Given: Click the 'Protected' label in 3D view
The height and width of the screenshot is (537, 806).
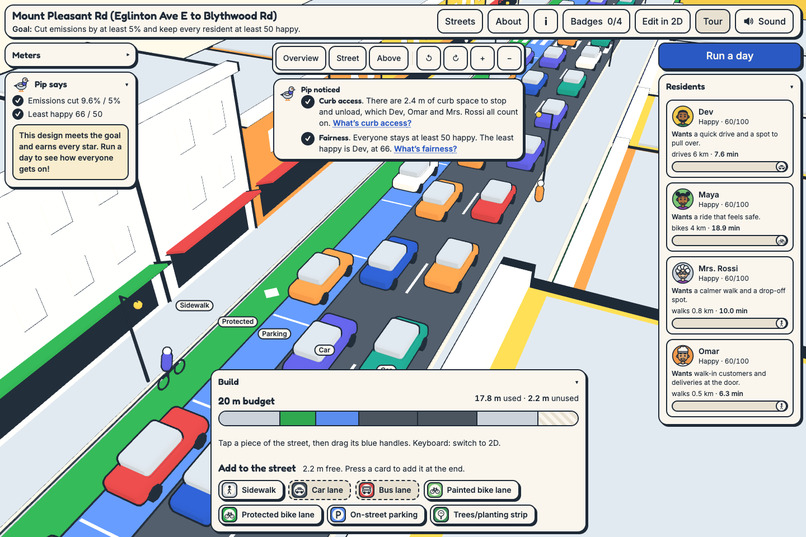Looking at the screenshot, I should 237,321.
